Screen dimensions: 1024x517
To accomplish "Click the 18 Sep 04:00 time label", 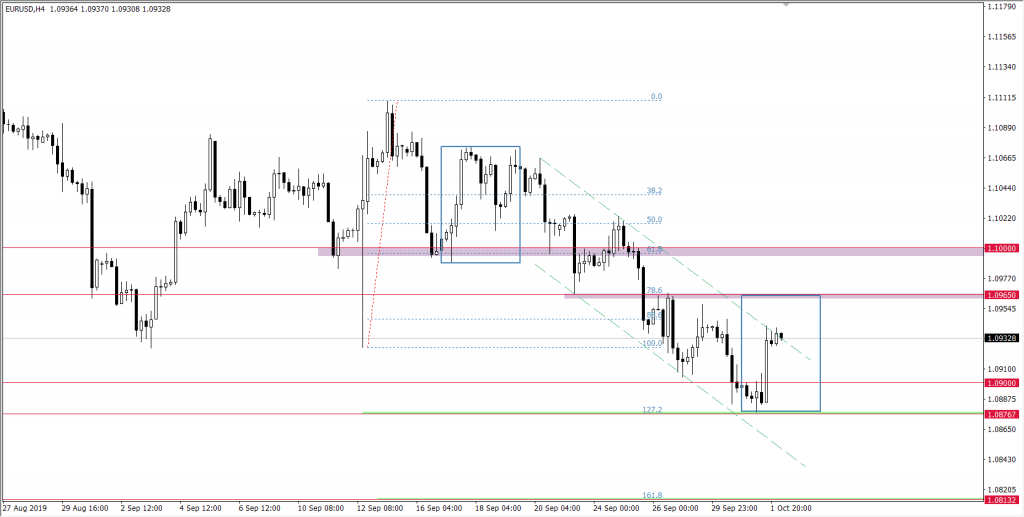I will tap(499, 508).
